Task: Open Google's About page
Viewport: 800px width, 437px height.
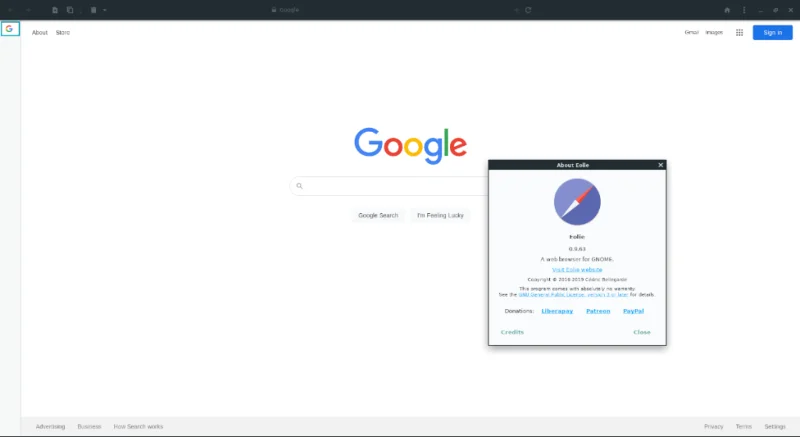Action: tap(40, 33)
